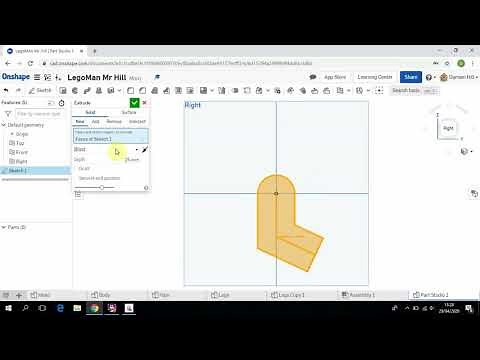Click the Depth value field

click(132, 160)
